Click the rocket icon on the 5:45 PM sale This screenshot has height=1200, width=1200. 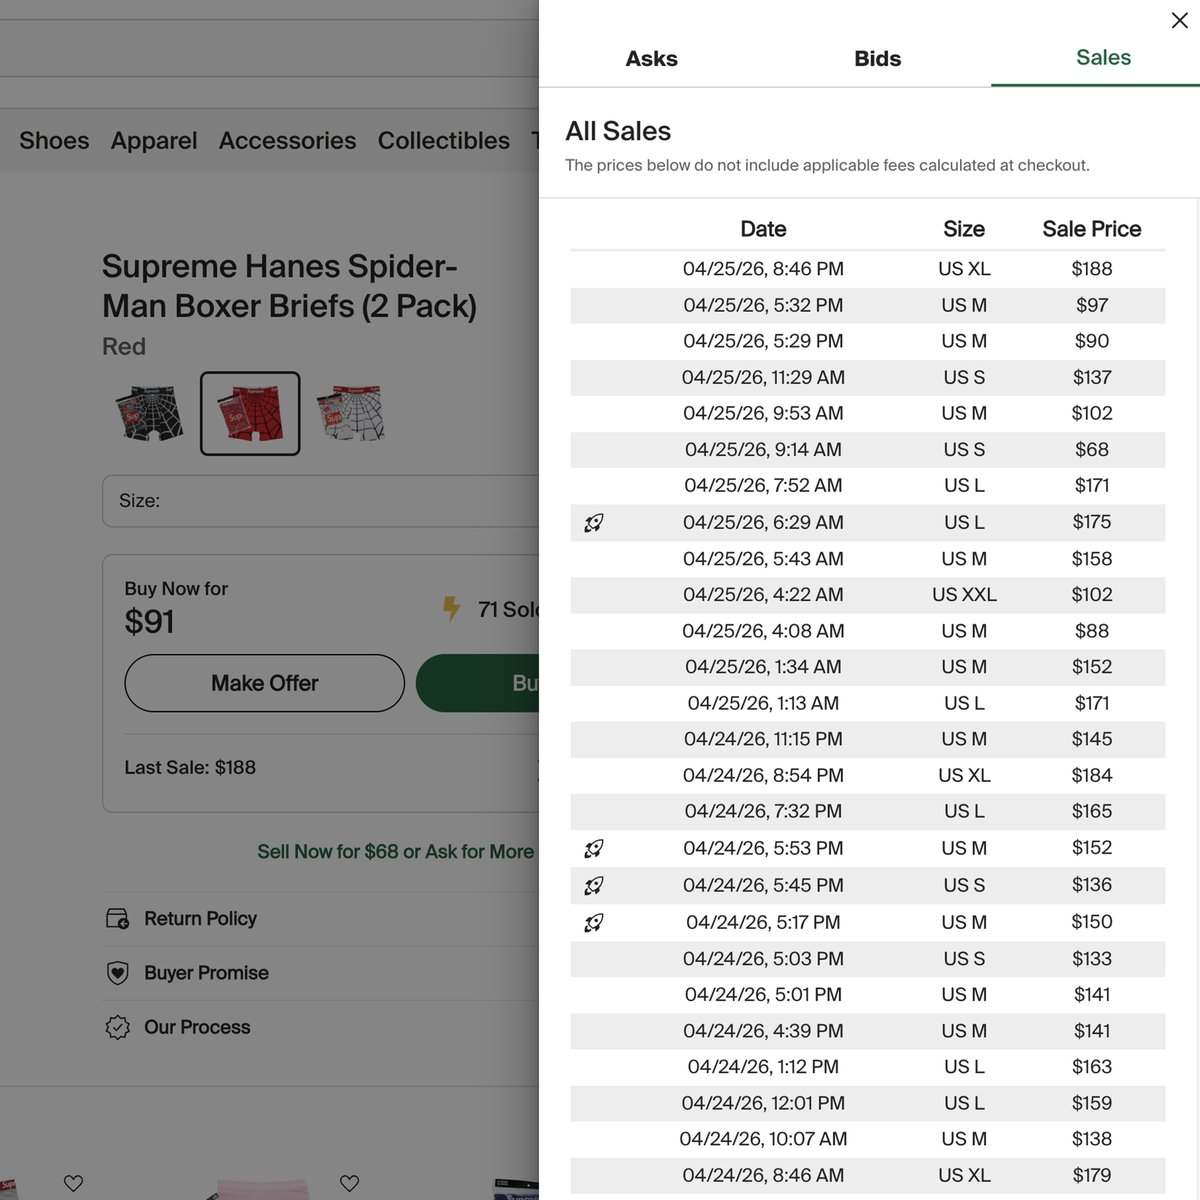pos(594,885)
